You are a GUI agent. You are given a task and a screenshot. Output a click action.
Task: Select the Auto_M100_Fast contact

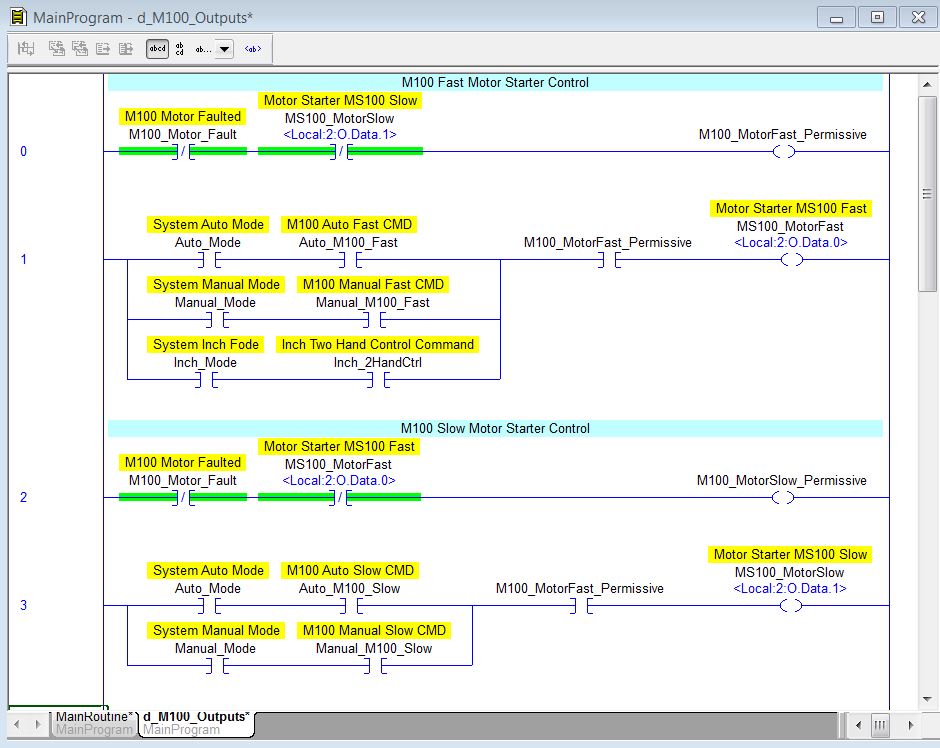[x=350, y=260]
